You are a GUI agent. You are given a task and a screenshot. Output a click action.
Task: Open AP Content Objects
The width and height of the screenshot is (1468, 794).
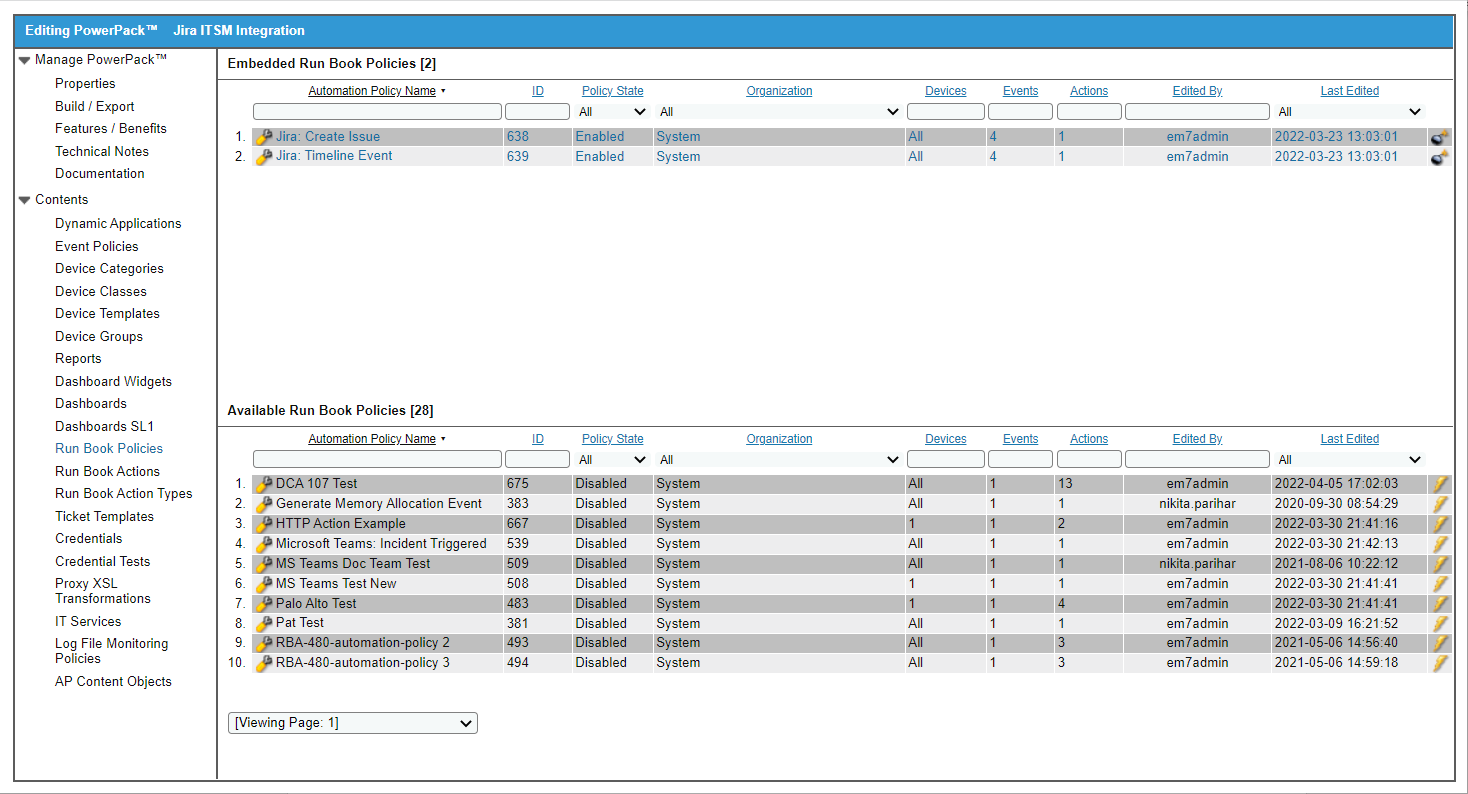(x=113, y=682)
